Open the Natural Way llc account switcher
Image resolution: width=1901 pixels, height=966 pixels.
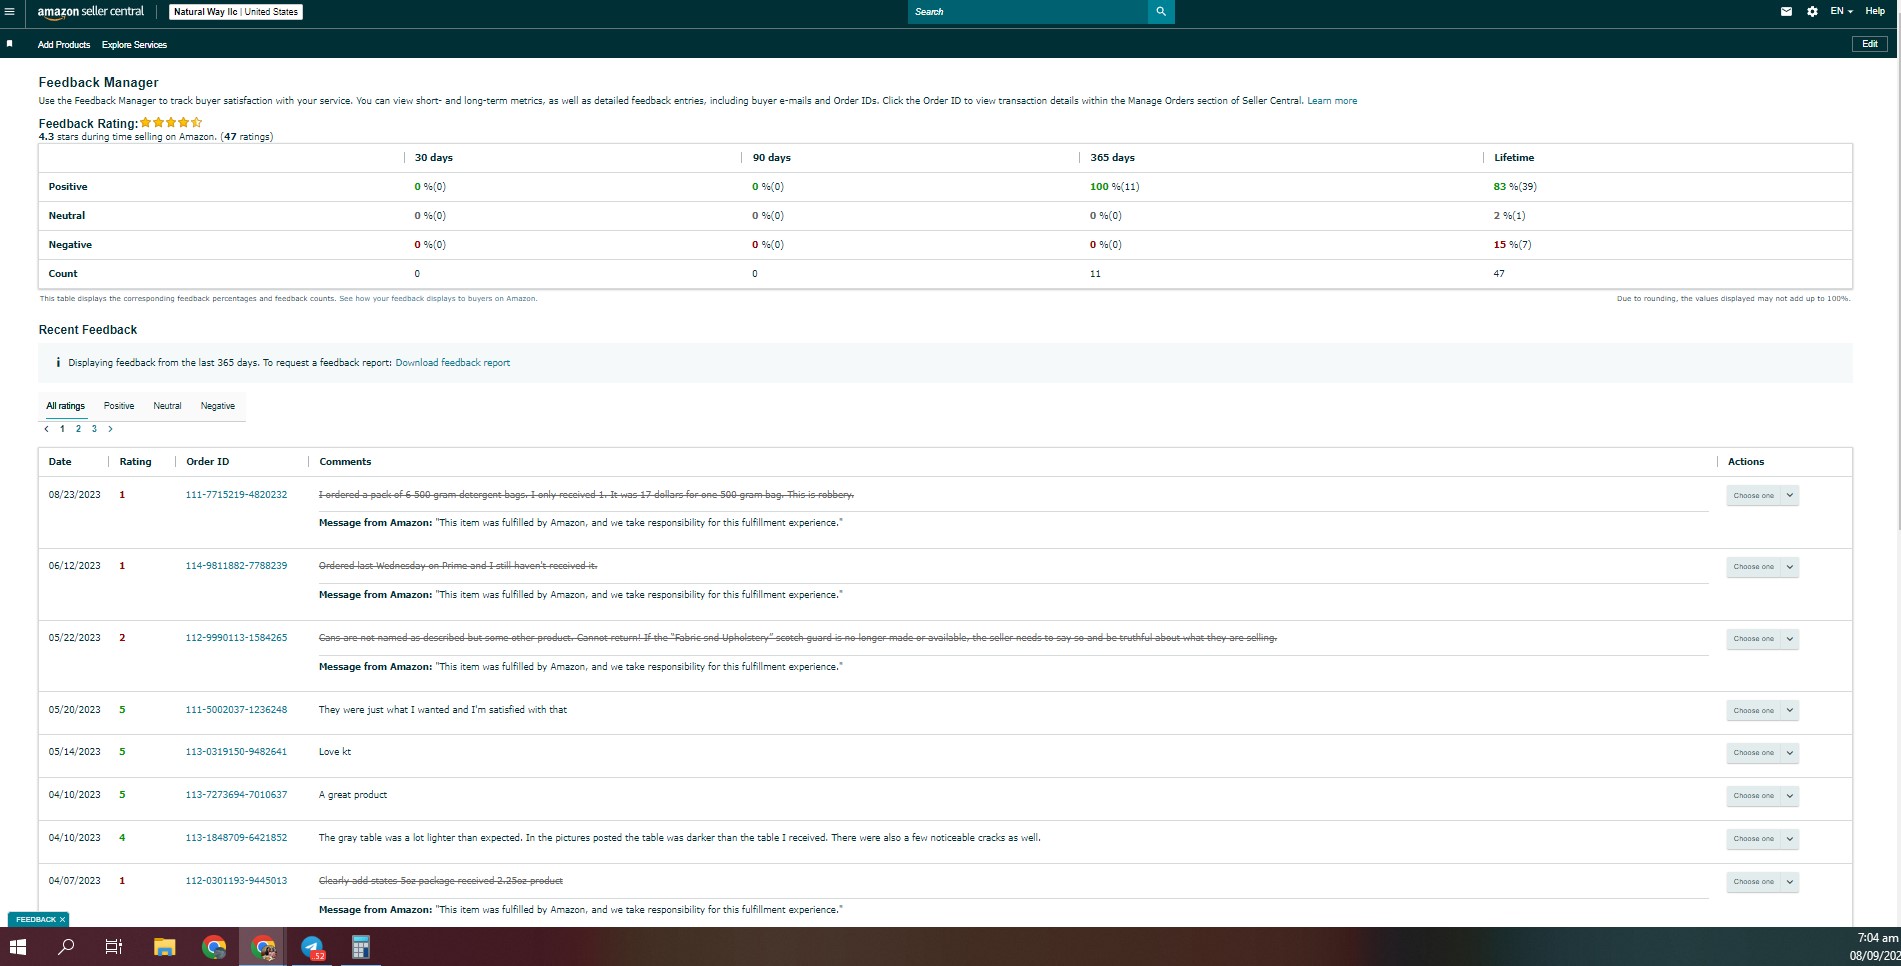point(235,12)
